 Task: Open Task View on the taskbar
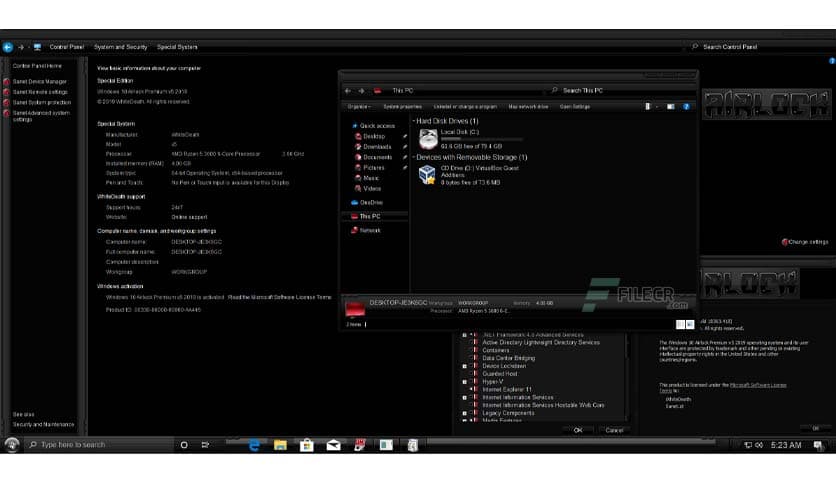coord(205,445)
